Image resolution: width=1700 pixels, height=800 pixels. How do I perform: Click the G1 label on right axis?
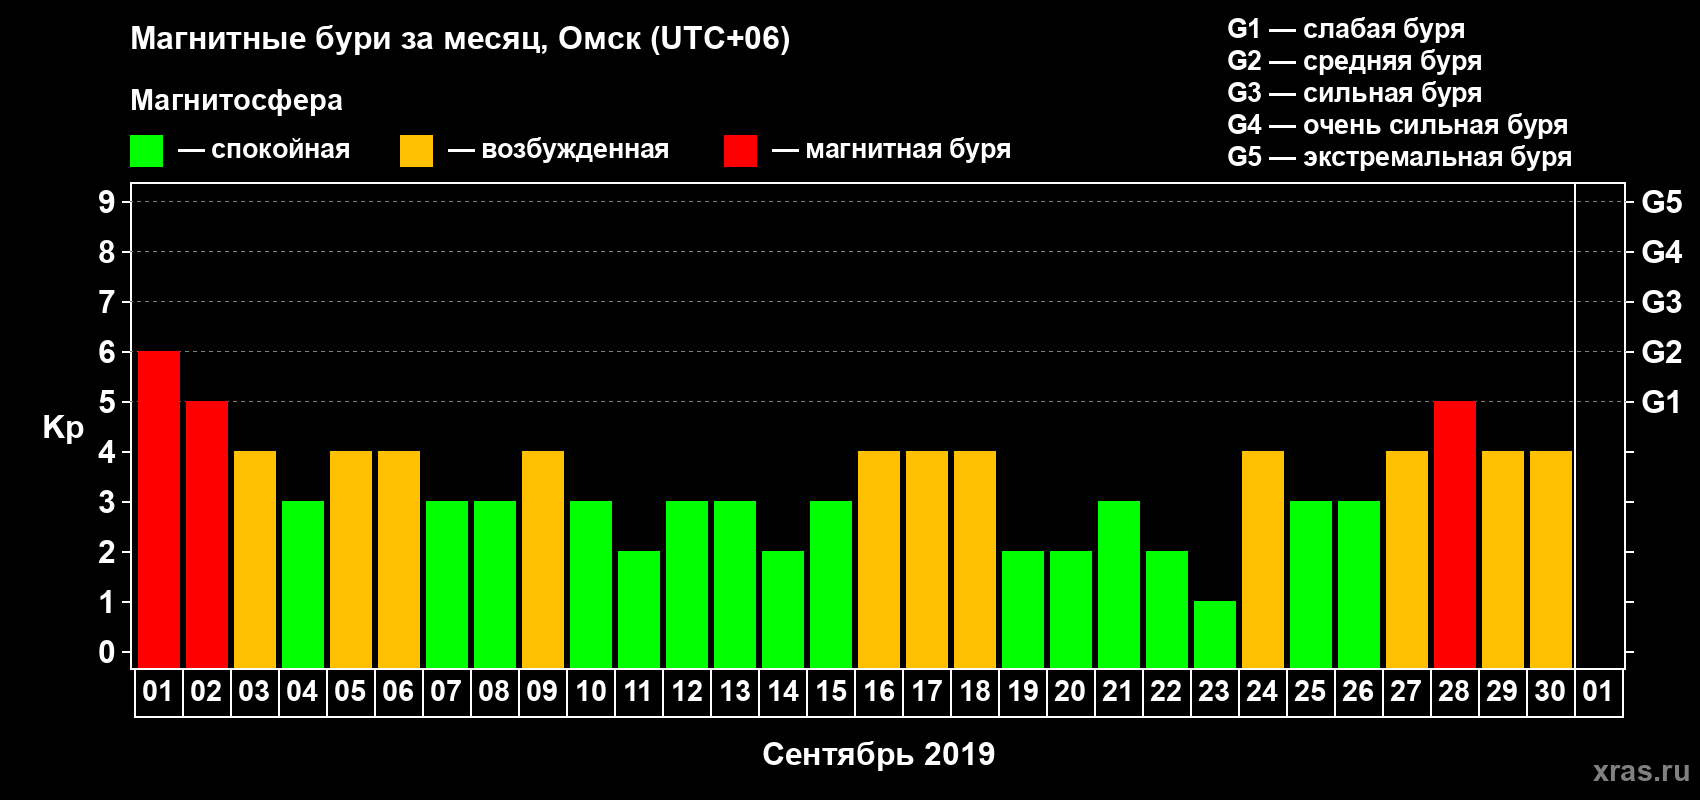pos(1662,402)
